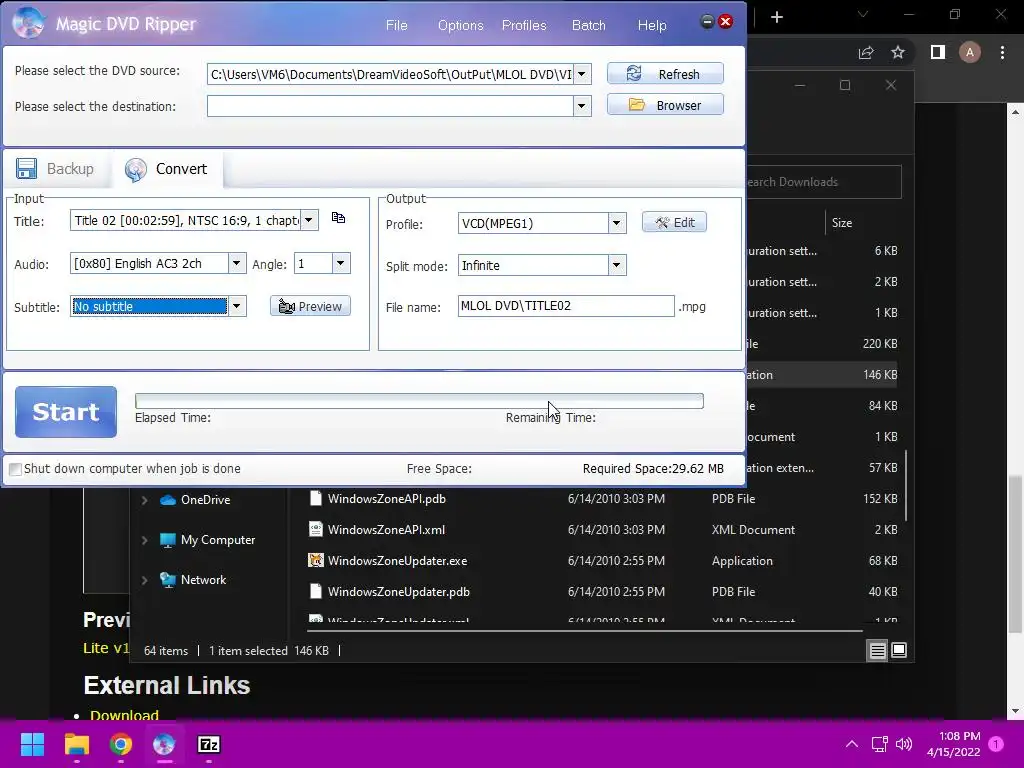Open a new Chrome tab
This screenshot has width=1024, height=768.
[x=776, y=17]
